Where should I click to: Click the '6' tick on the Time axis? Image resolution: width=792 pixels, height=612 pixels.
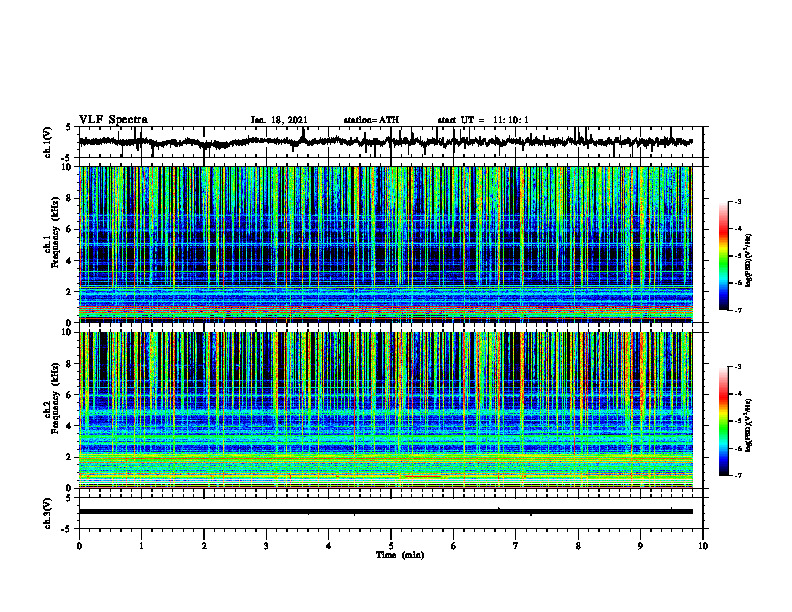[x=454, y=546]
